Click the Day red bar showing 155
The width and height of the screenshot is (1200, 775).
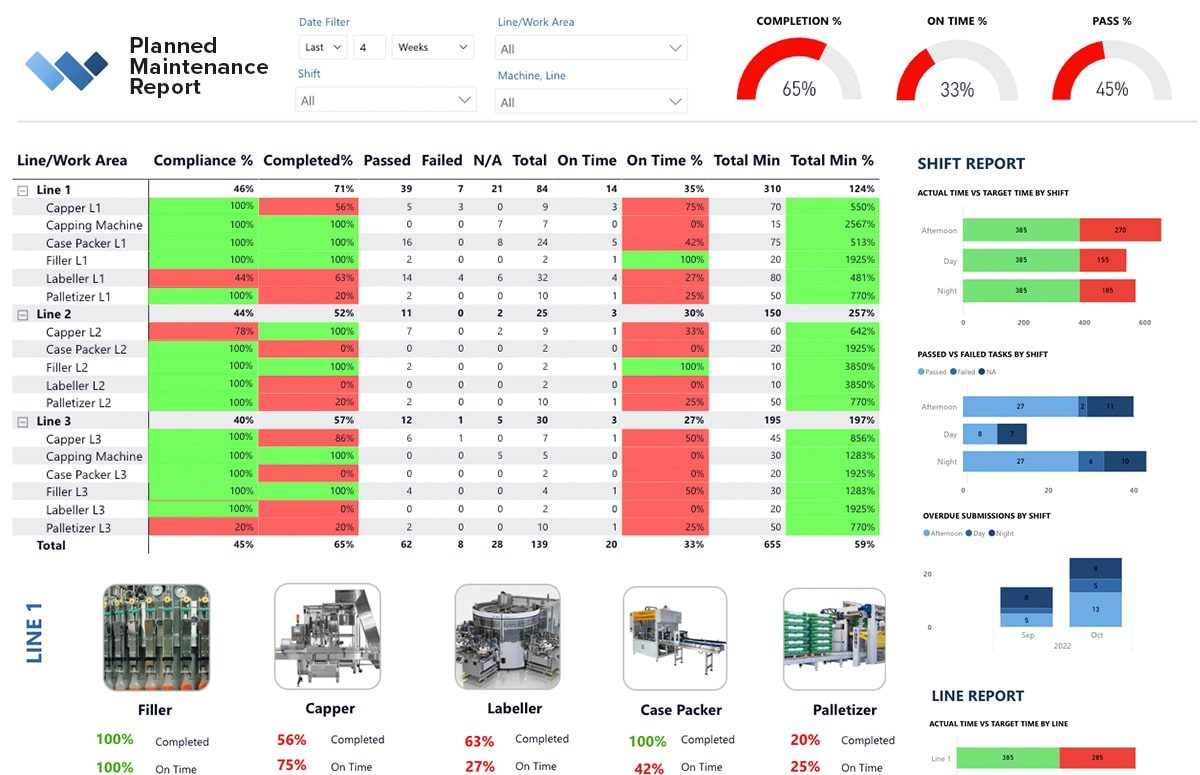click(x=1103, y=260)
